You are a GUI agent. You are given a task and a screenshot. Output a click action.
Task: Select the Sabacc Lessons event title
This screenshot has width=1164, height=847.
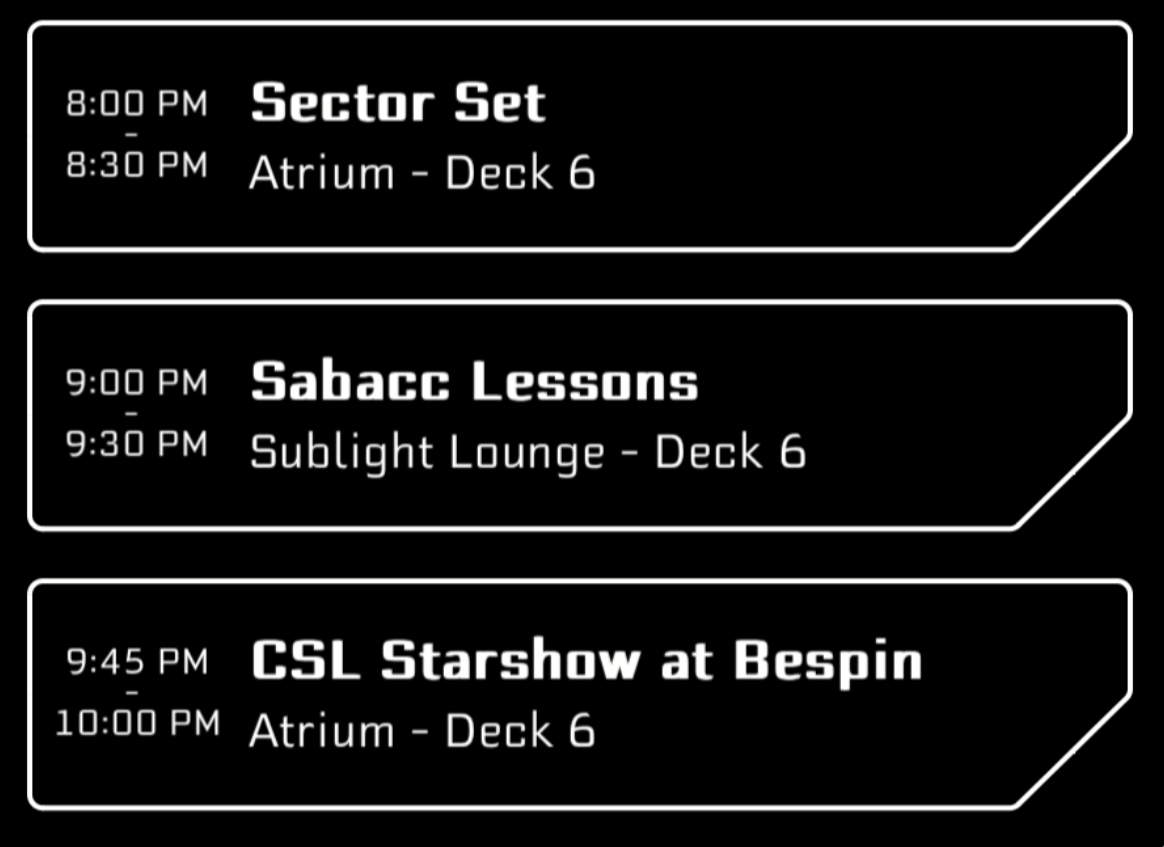click(474, 382)
